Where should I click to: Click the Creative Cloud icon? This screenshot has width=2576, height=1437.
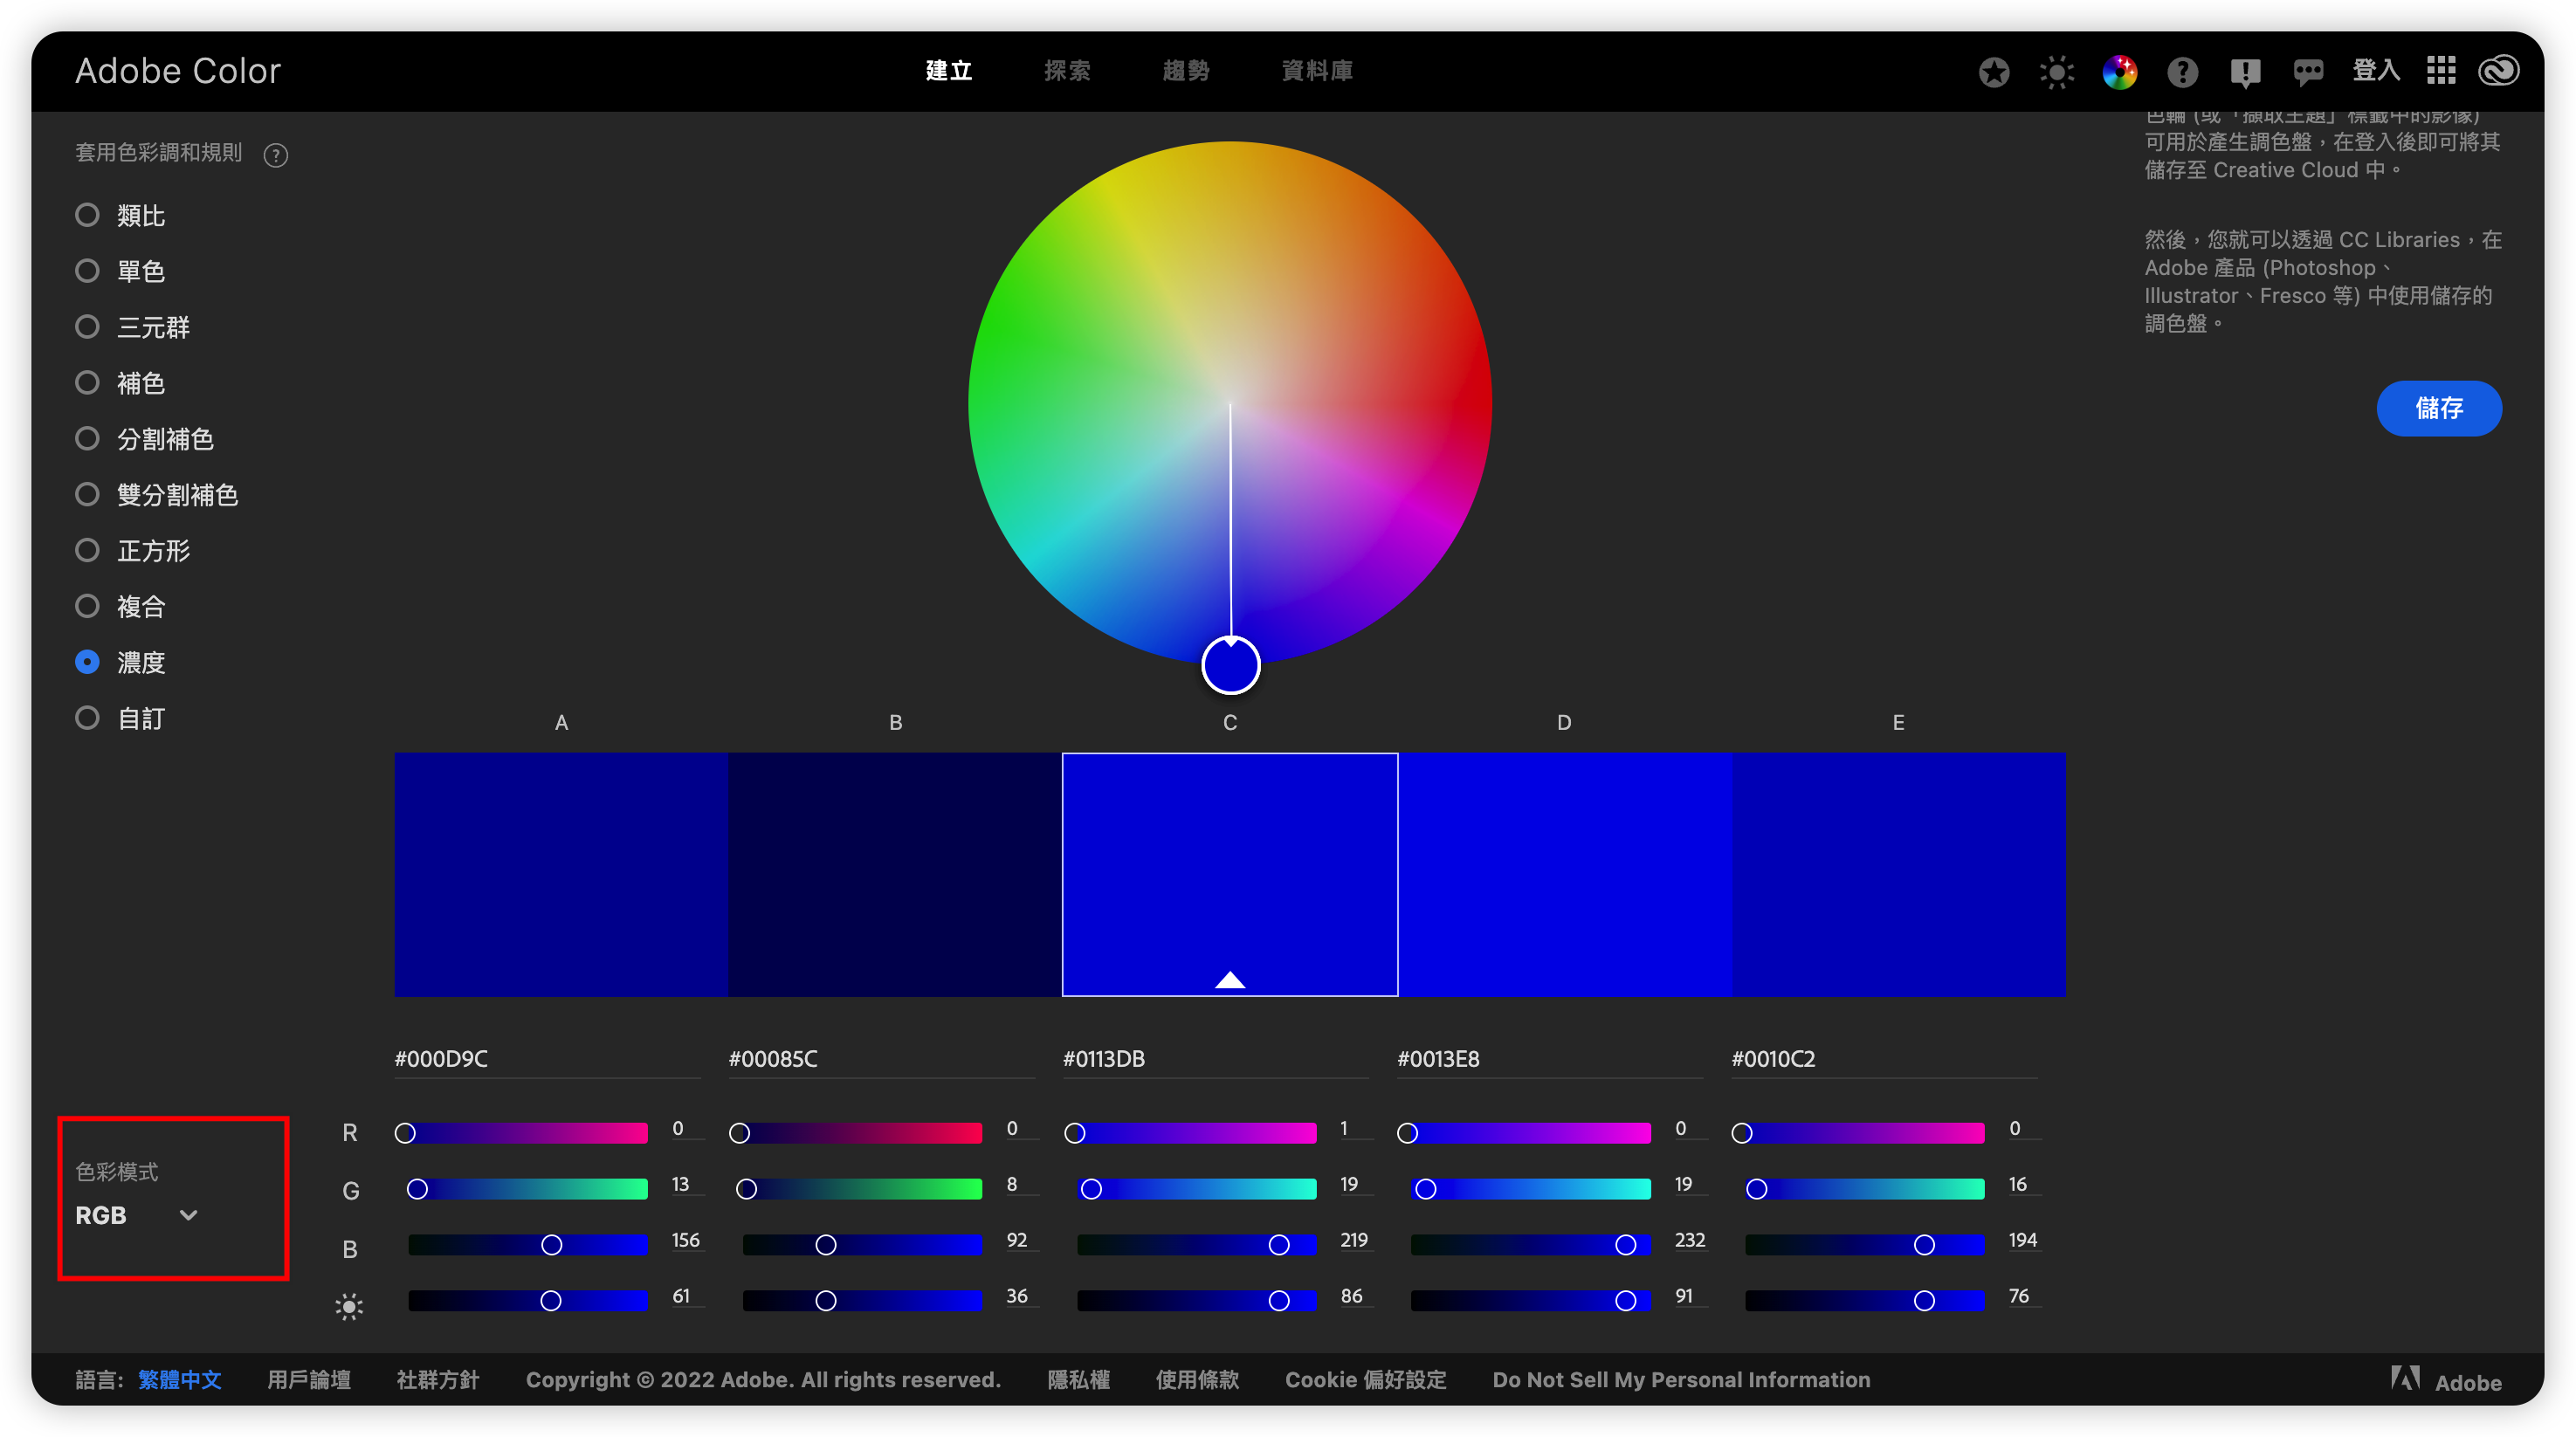[x=2498, y=71]
